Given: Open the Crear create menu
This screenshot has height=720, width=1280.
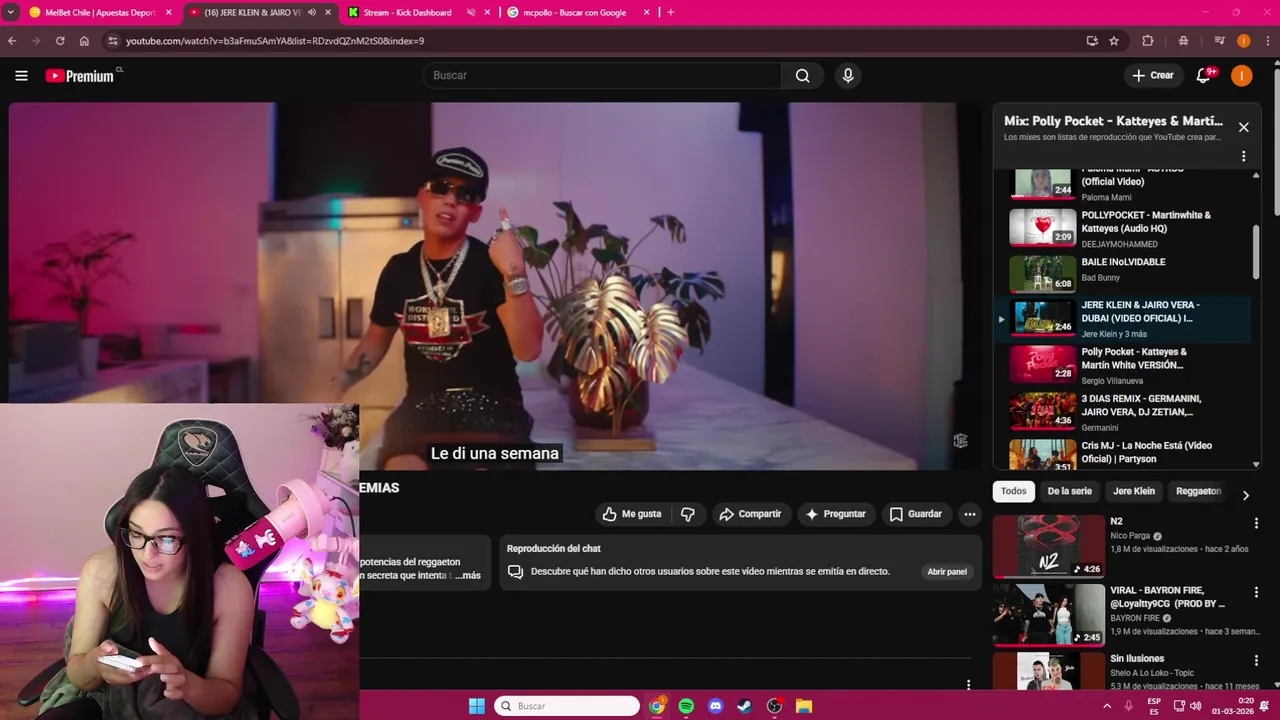Looking at the screenshot, I should (x=1153, y=76).
